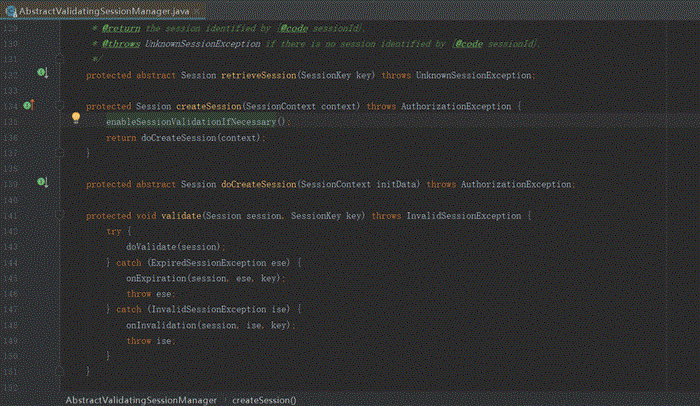Click the onInvalidation method call
Viewport: 700px width, 406px height.
(x=161, y=325)
